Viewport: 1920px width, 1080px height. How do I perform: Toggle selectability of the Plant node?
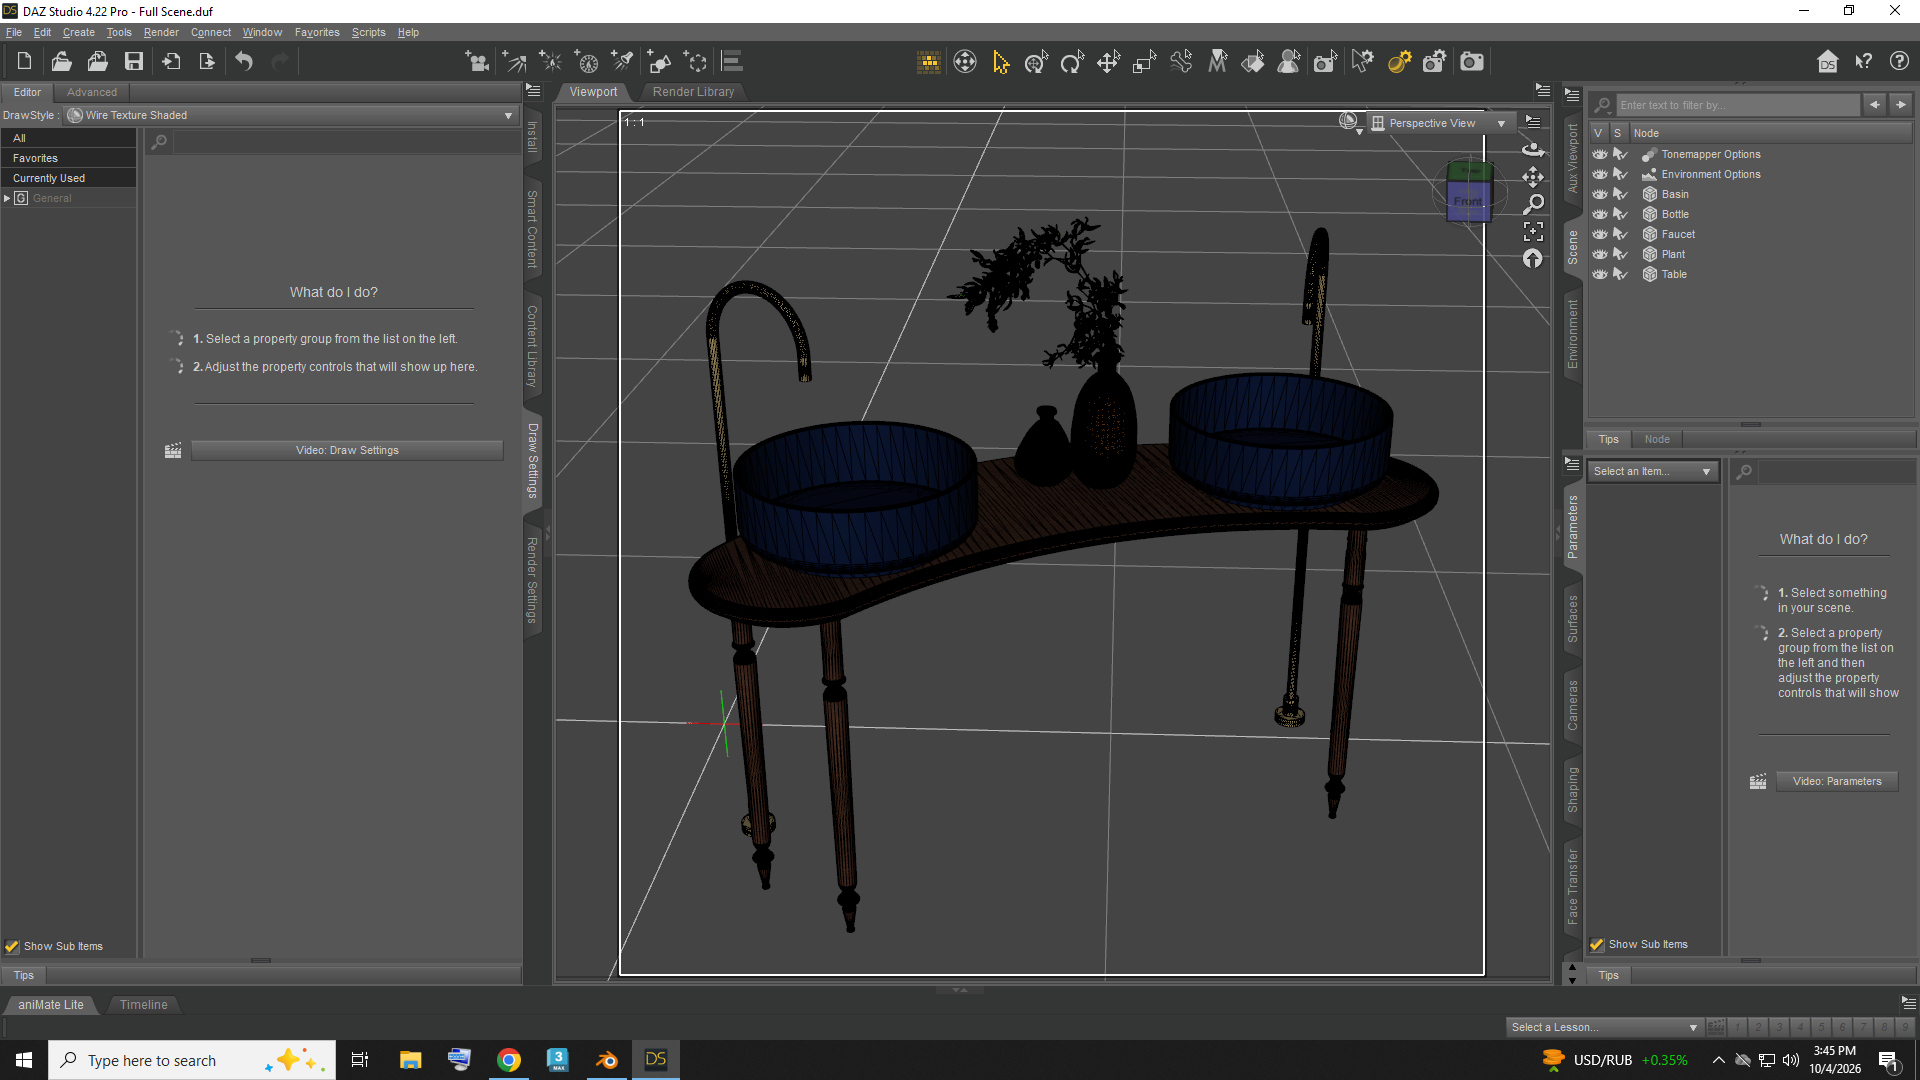(x=1620, y=254)
